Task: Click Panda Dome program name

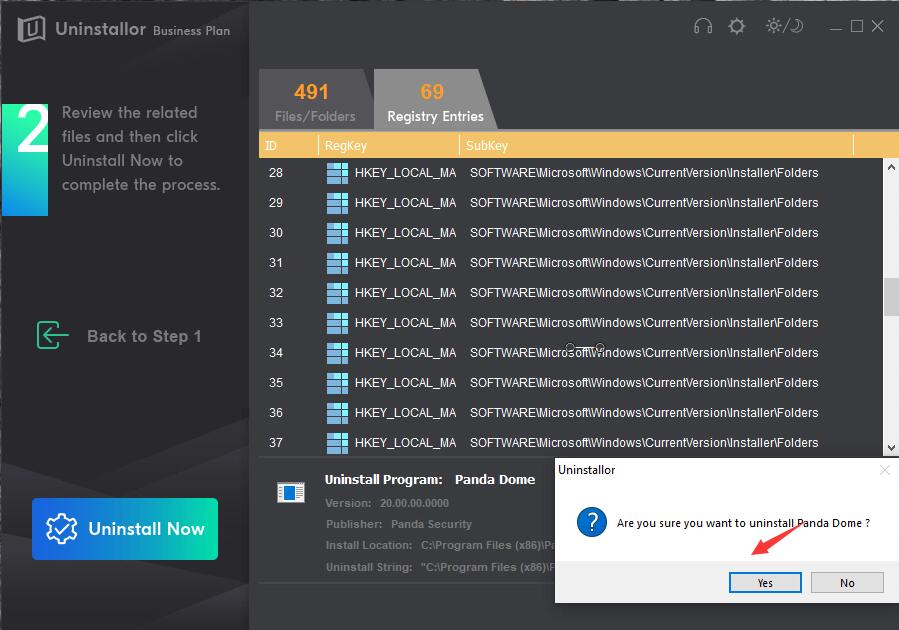Action: (495, 479)
